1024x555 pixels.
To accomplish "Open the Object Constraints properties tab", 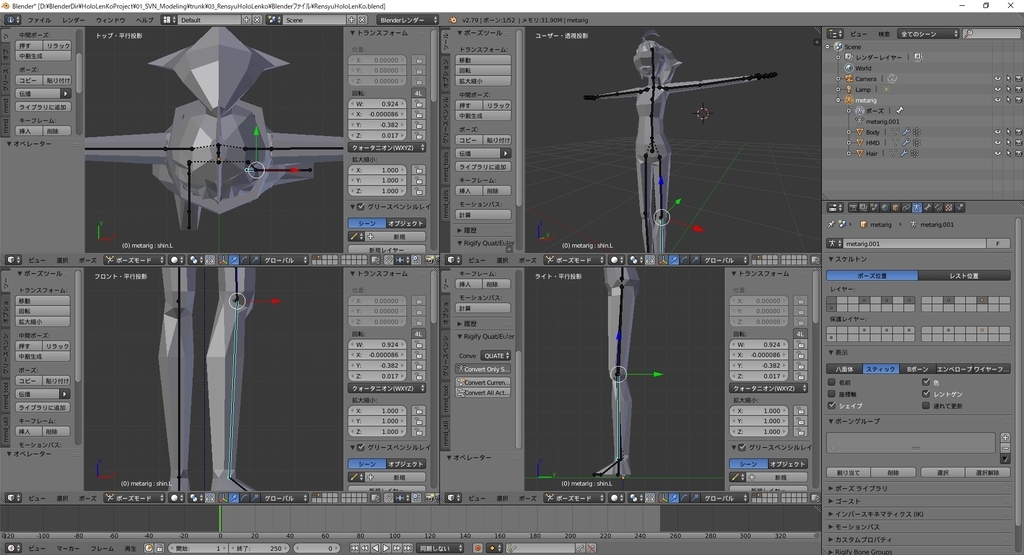I will pos(906,208).
